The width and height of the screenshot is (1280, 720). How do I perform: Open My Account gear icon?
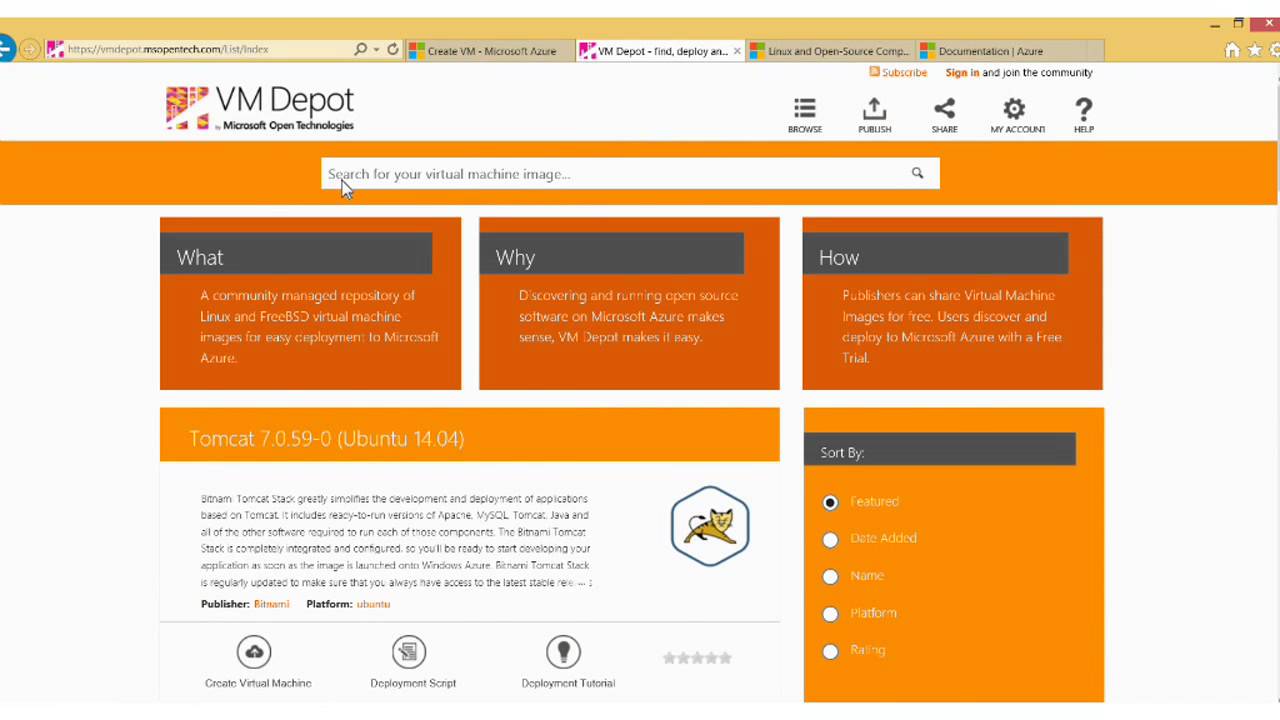tap(1014, 109)
